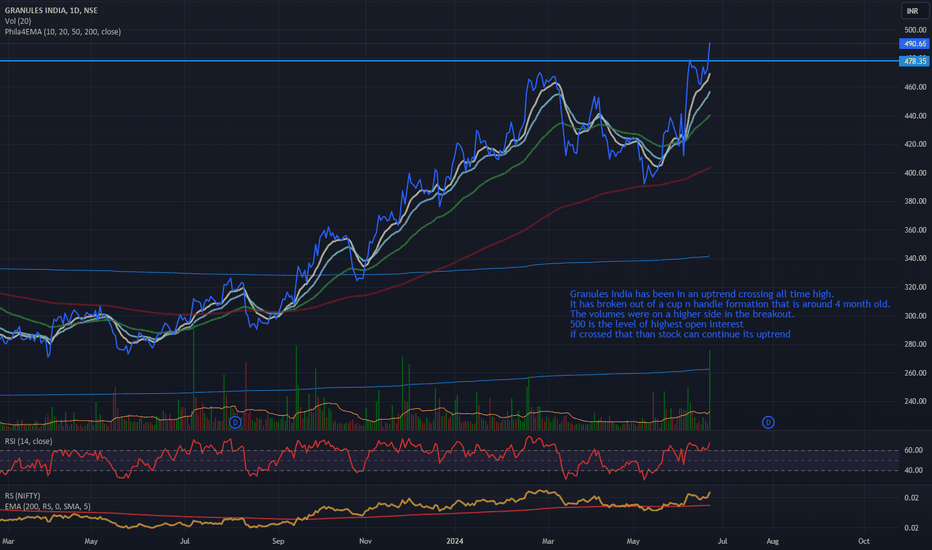Select the Vol (20) indicator legend
932x550 pixels.
click(18, 21)
